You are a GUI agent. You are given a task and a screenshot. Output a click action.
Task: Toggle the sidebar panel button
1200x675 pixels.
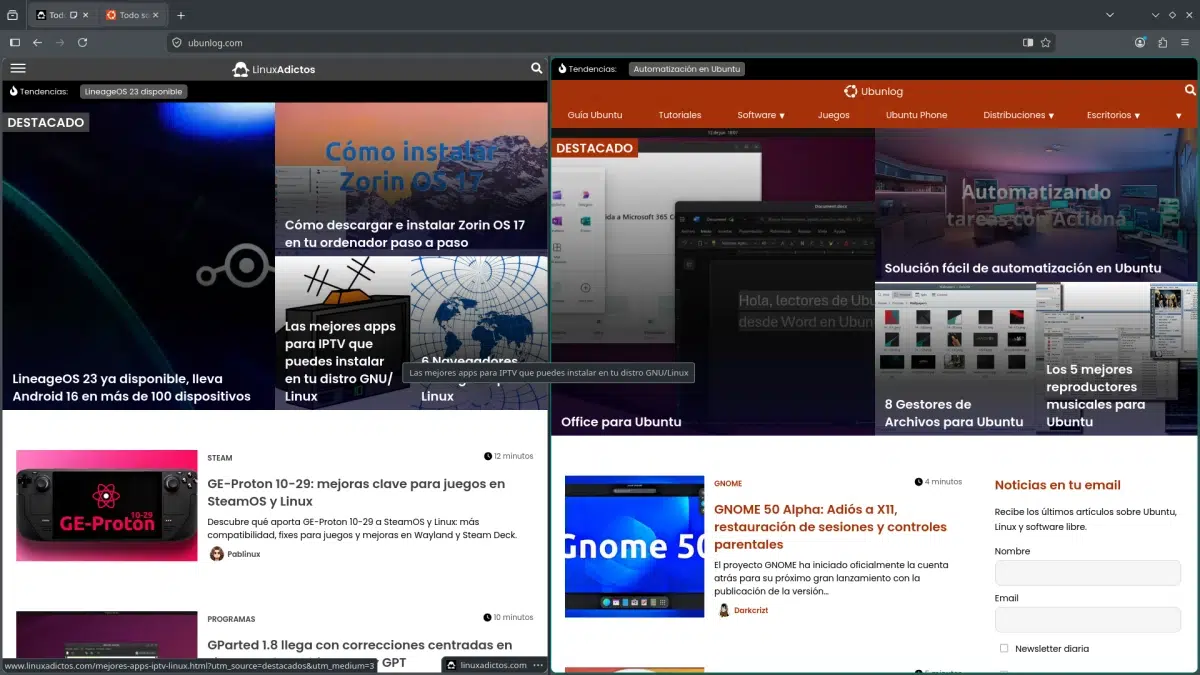(x=15, y=43)
